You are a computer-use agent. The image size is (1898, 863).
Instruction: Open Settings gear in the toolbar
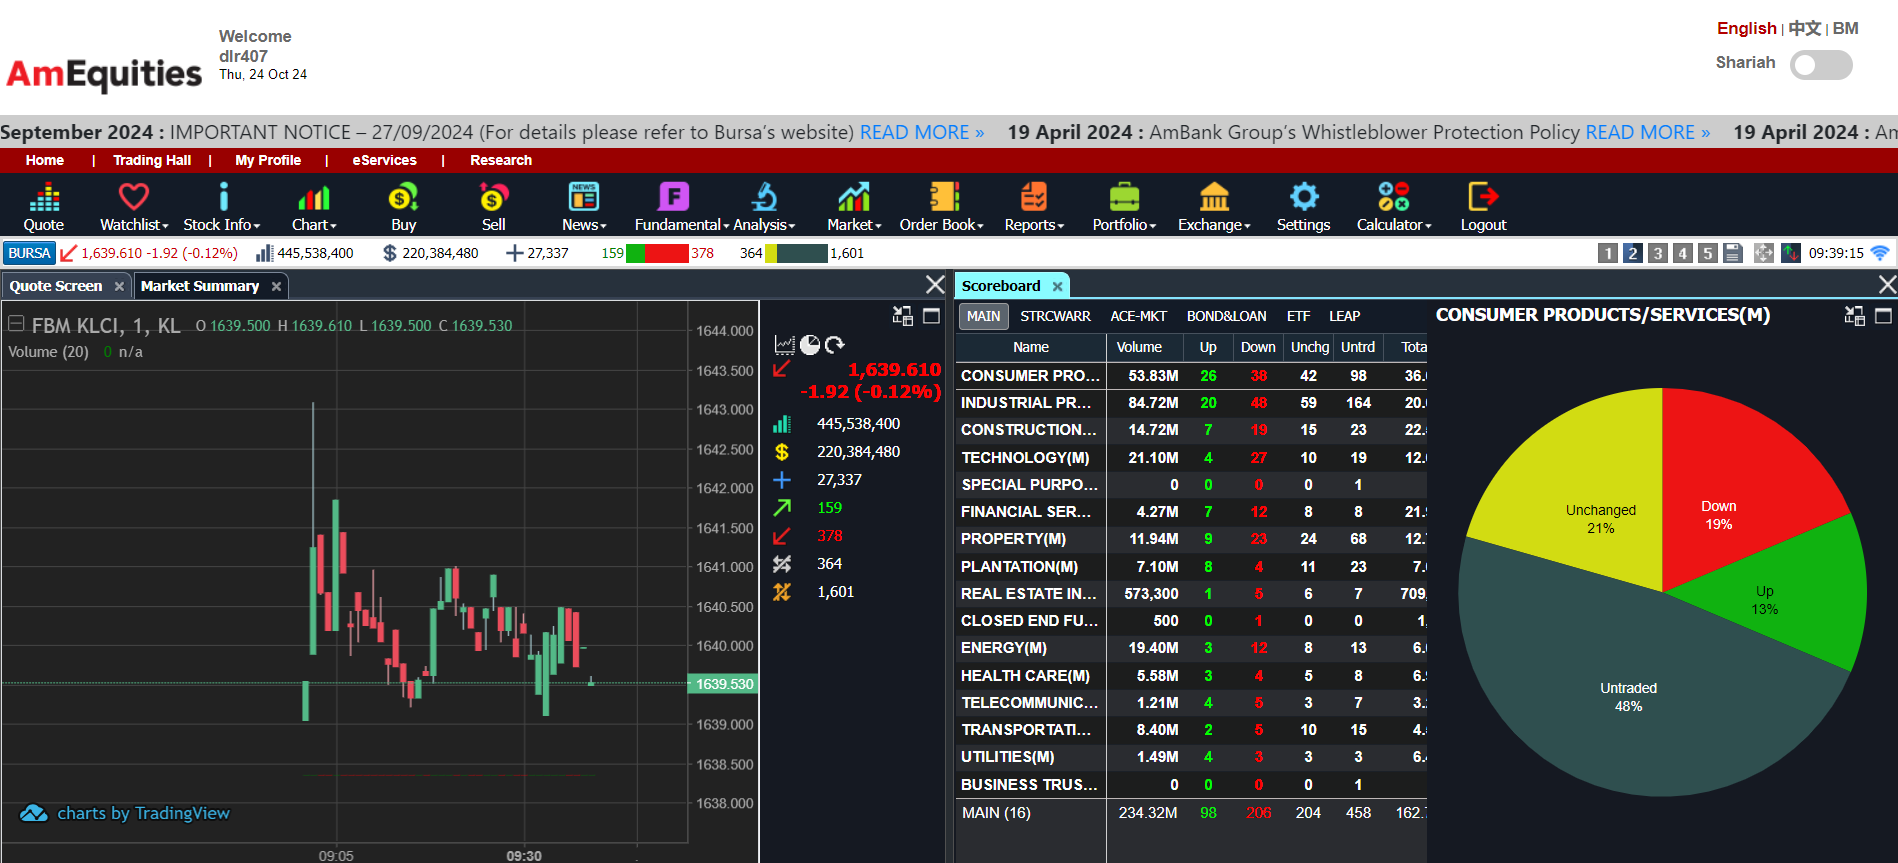coord(1303,198)
